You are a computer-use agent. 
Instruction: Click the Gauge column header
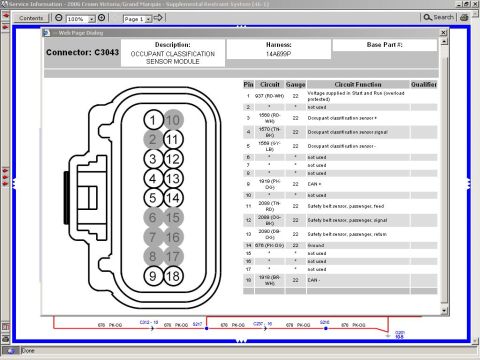pyautogui.click(x=295, y=84)
